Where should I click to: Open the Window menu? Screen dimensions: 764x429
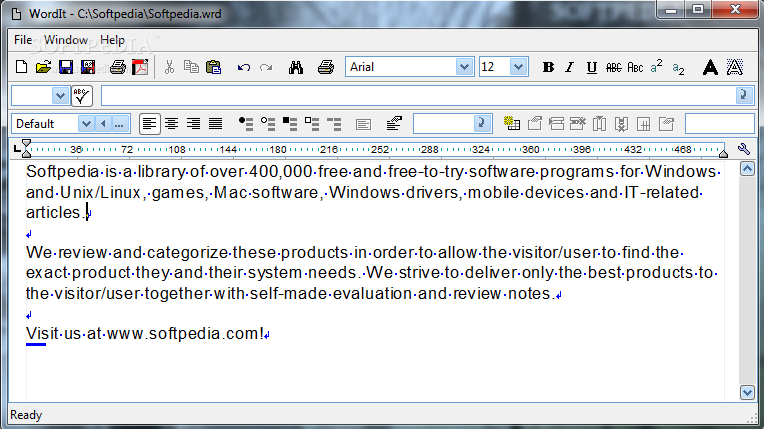tap(66, 40)
